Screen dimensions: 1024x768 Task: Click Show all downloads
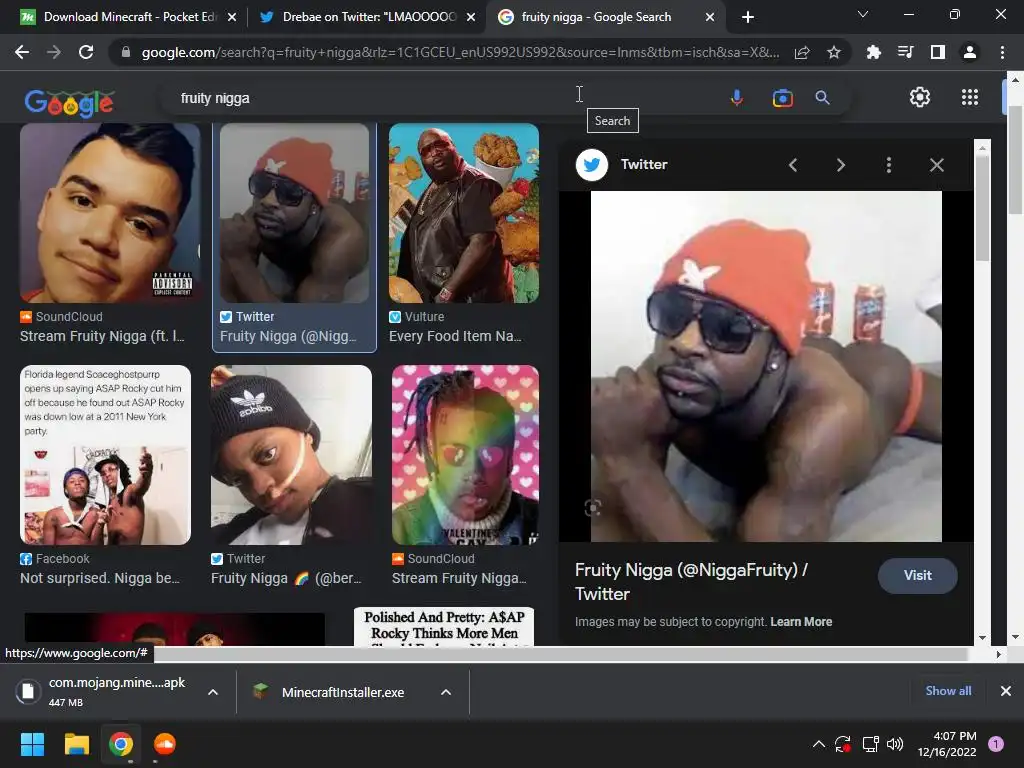tap(948, 691)
